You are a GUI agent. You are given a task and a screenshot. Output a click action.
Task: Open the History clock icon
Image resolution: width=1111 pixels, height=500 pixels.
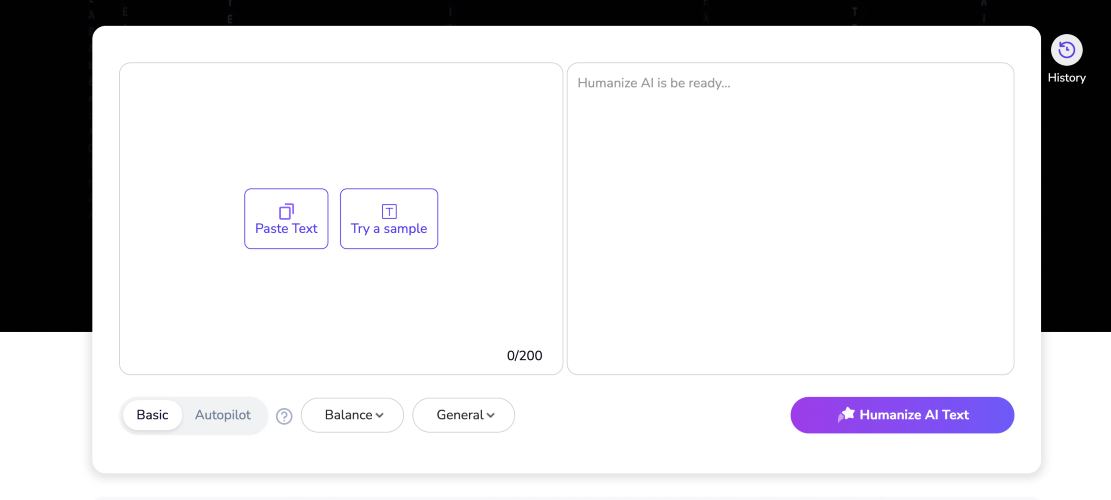click(1067, 50)
